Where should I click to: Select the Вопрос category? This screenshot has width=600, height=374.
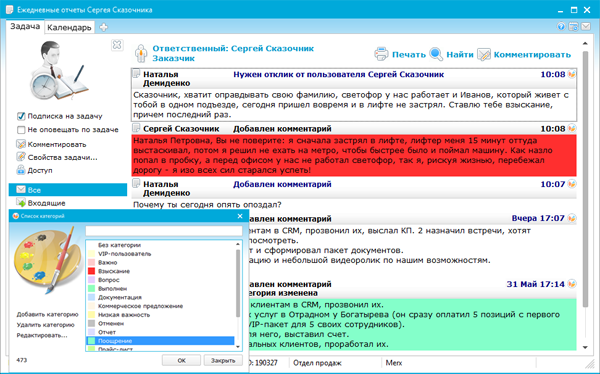pos(161,280)
